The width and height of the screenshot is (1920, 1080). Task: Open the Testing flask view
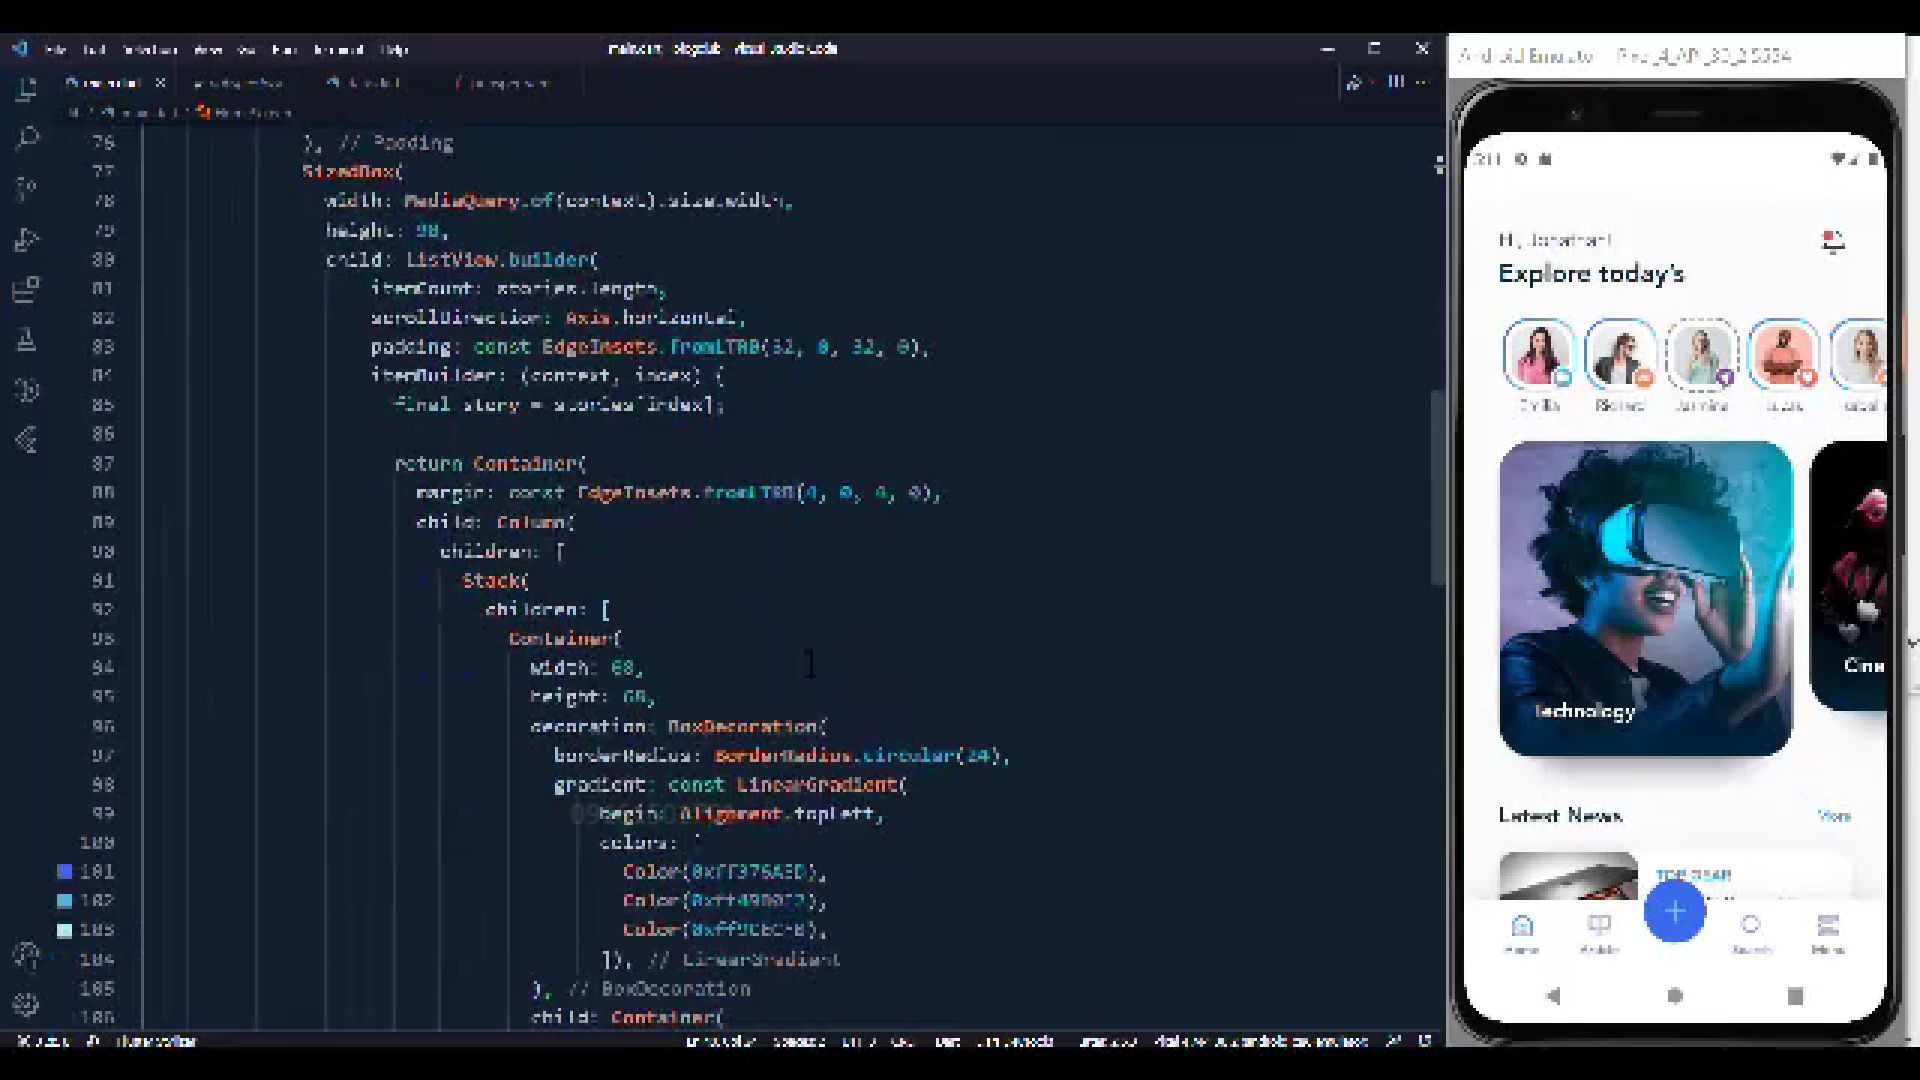point(27,340)
